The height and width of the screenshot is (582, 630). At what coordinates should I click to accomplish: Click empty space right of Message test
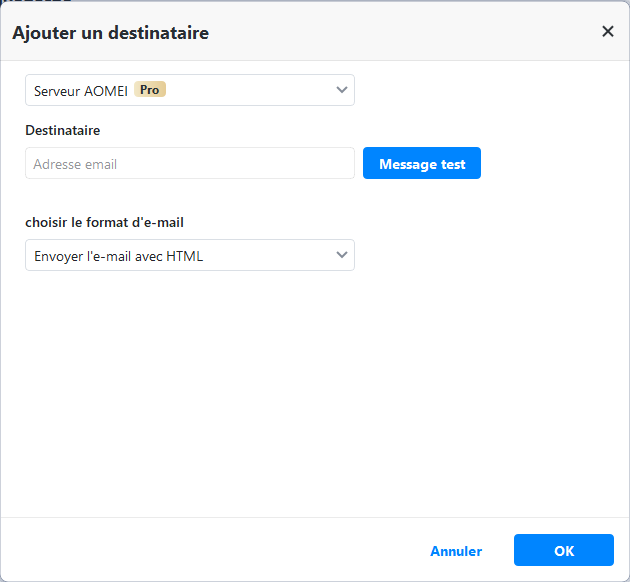tap(550, 164)
